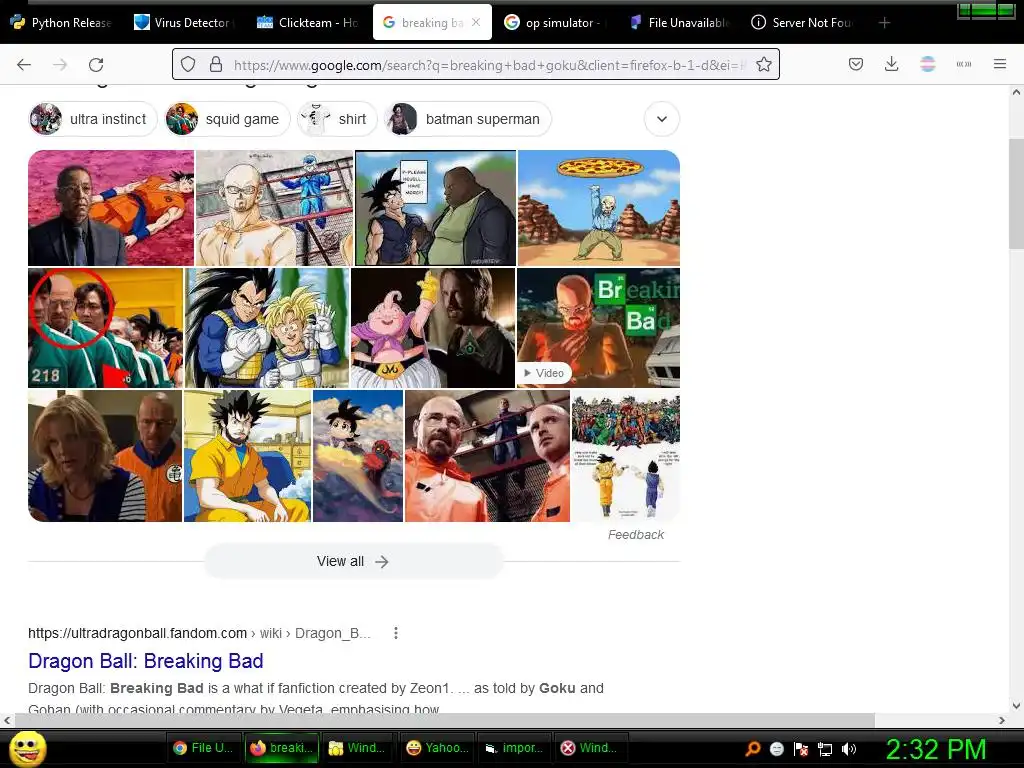Open the Raditz and Vegeta armor image

(x=267, y=328)
